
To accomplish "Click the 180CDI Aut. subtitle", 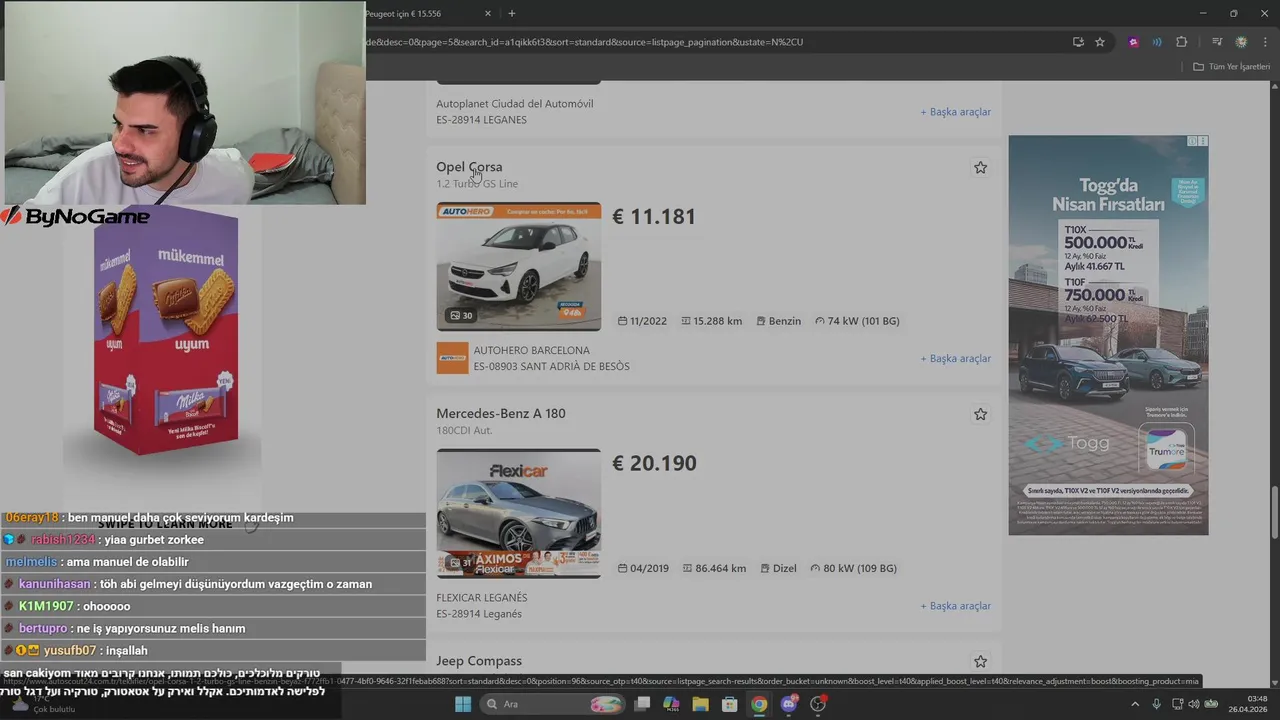I will (x=462, y=431).
